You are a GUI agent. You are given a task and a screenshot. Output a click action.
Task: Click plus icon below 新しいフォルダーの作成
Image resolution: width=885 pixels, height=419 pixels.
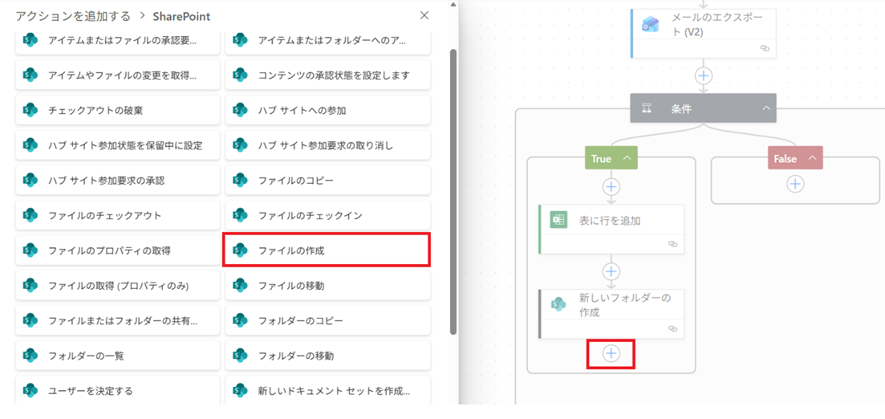tap(611, 353)
